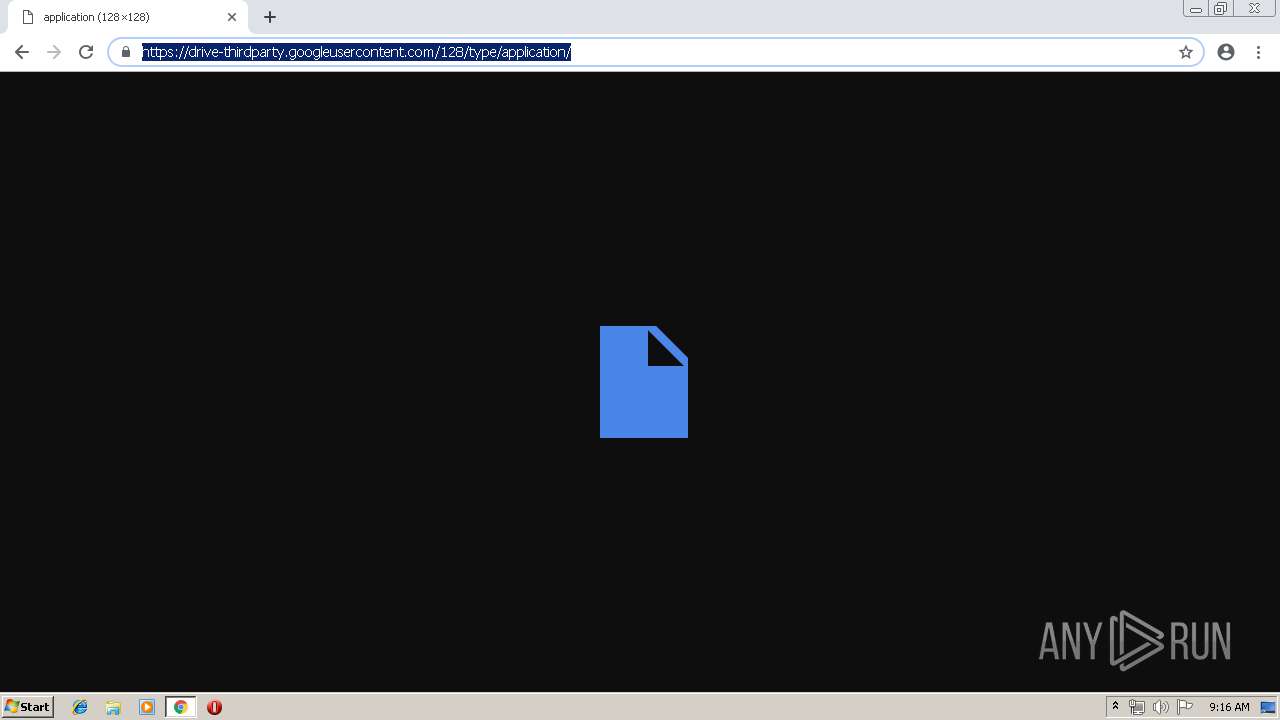
Task: Restore down the Chrome window
Action: 1221,9
